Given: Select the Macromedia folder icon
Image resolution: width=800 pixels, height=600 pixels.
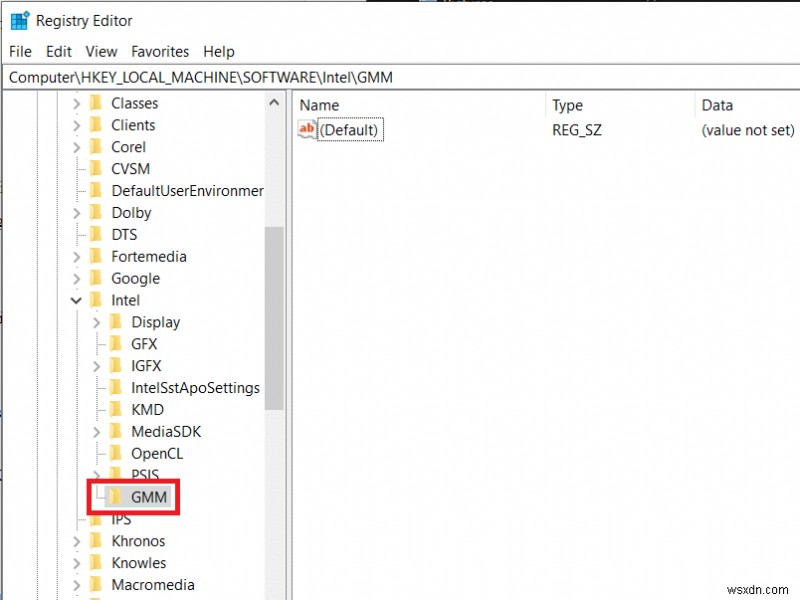Looking at the screenshot, I should click(95, 585).
